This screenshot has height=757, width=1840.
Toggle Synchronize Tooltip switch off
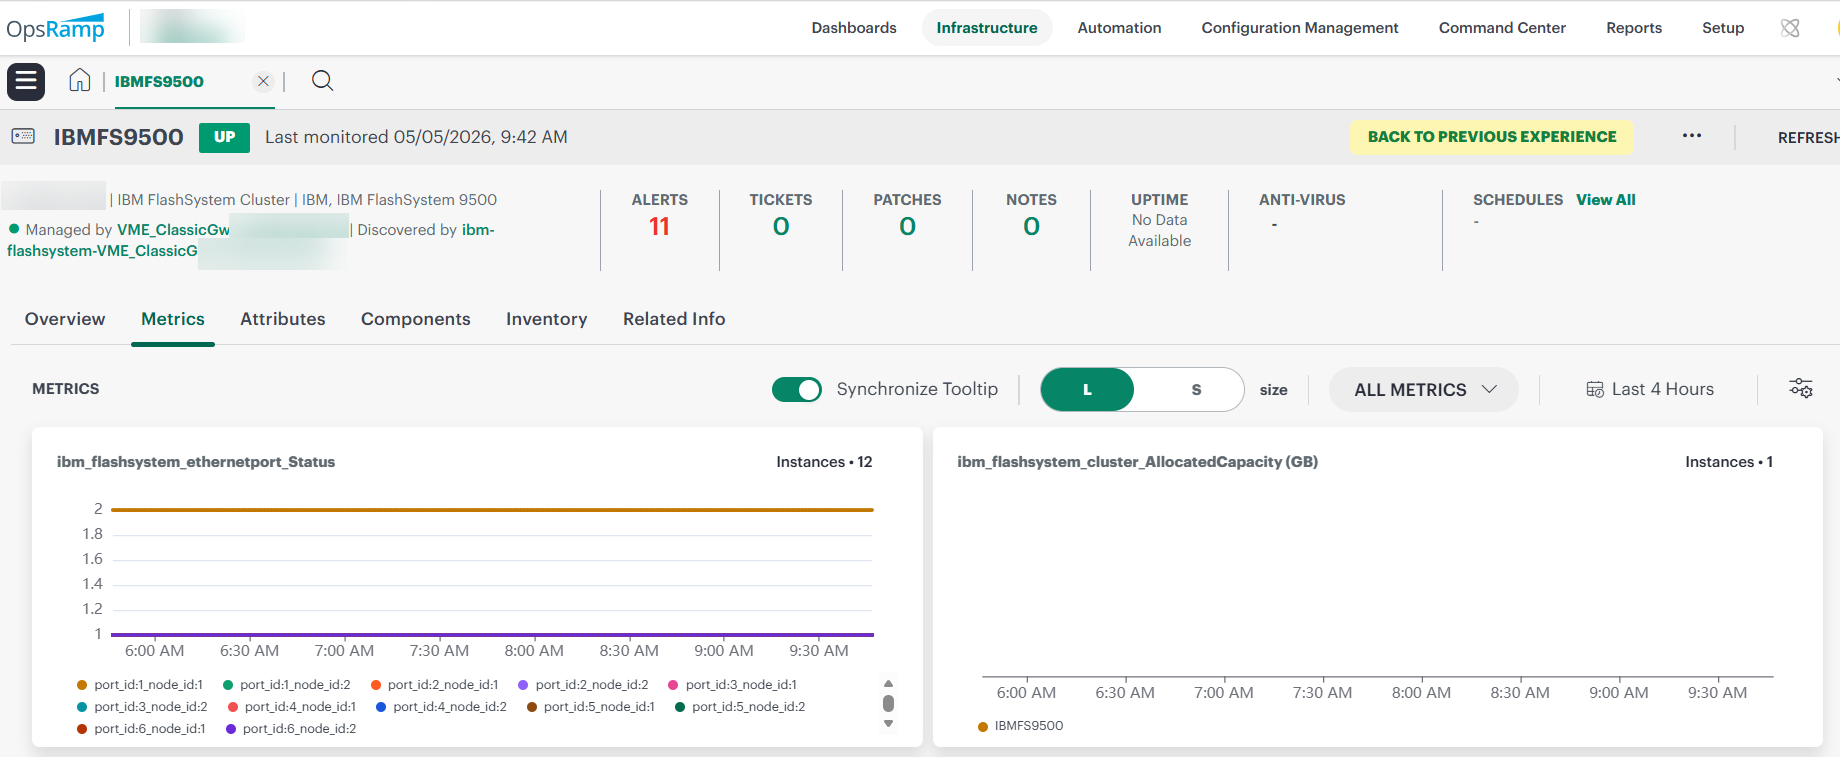797,389
